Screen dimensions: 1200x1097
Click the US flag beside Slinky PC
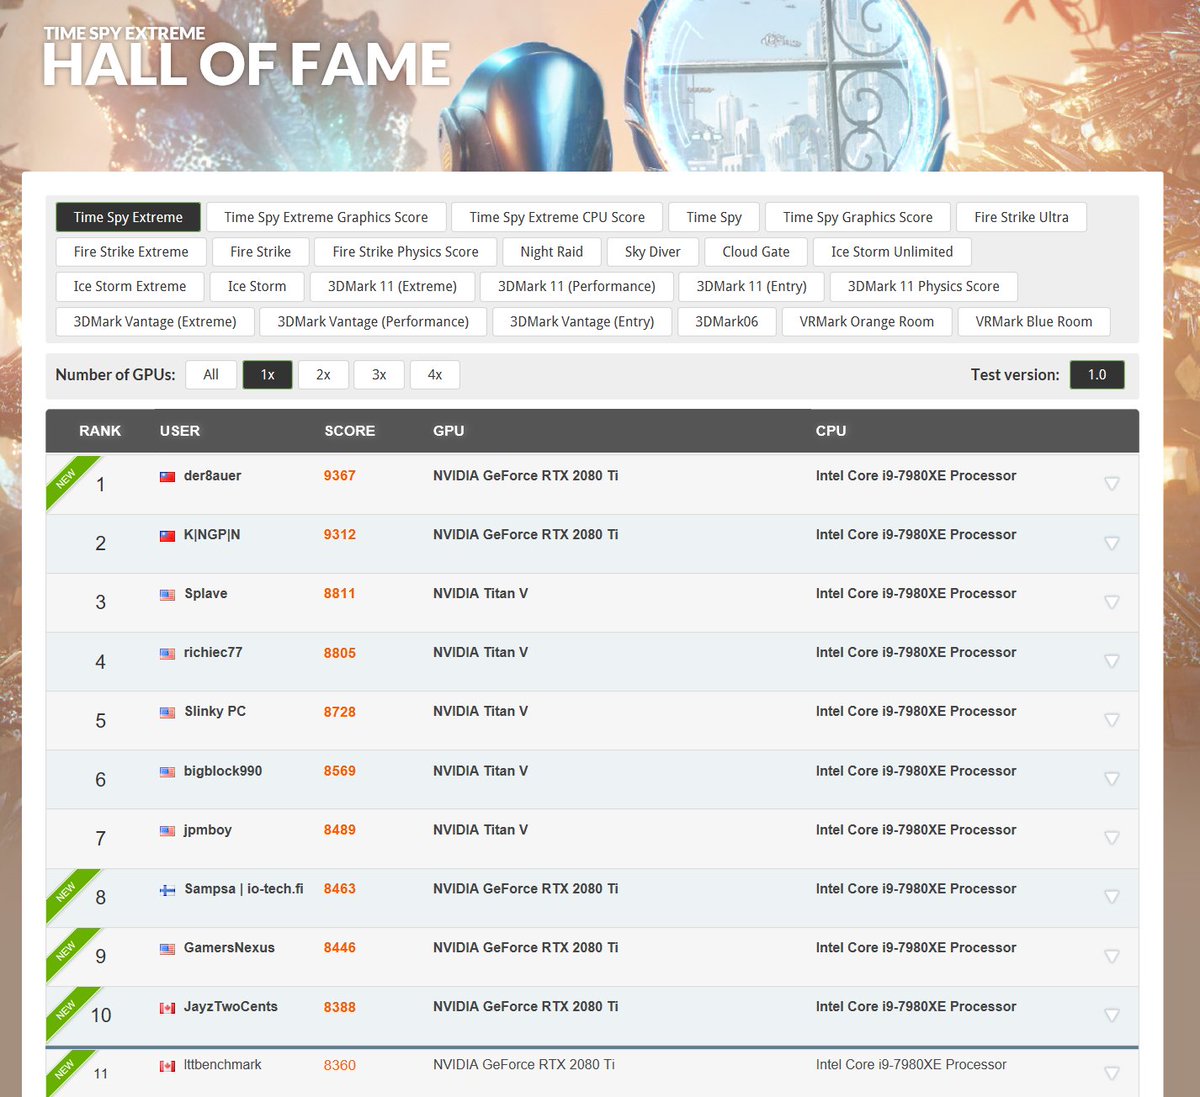pos(168,713)
